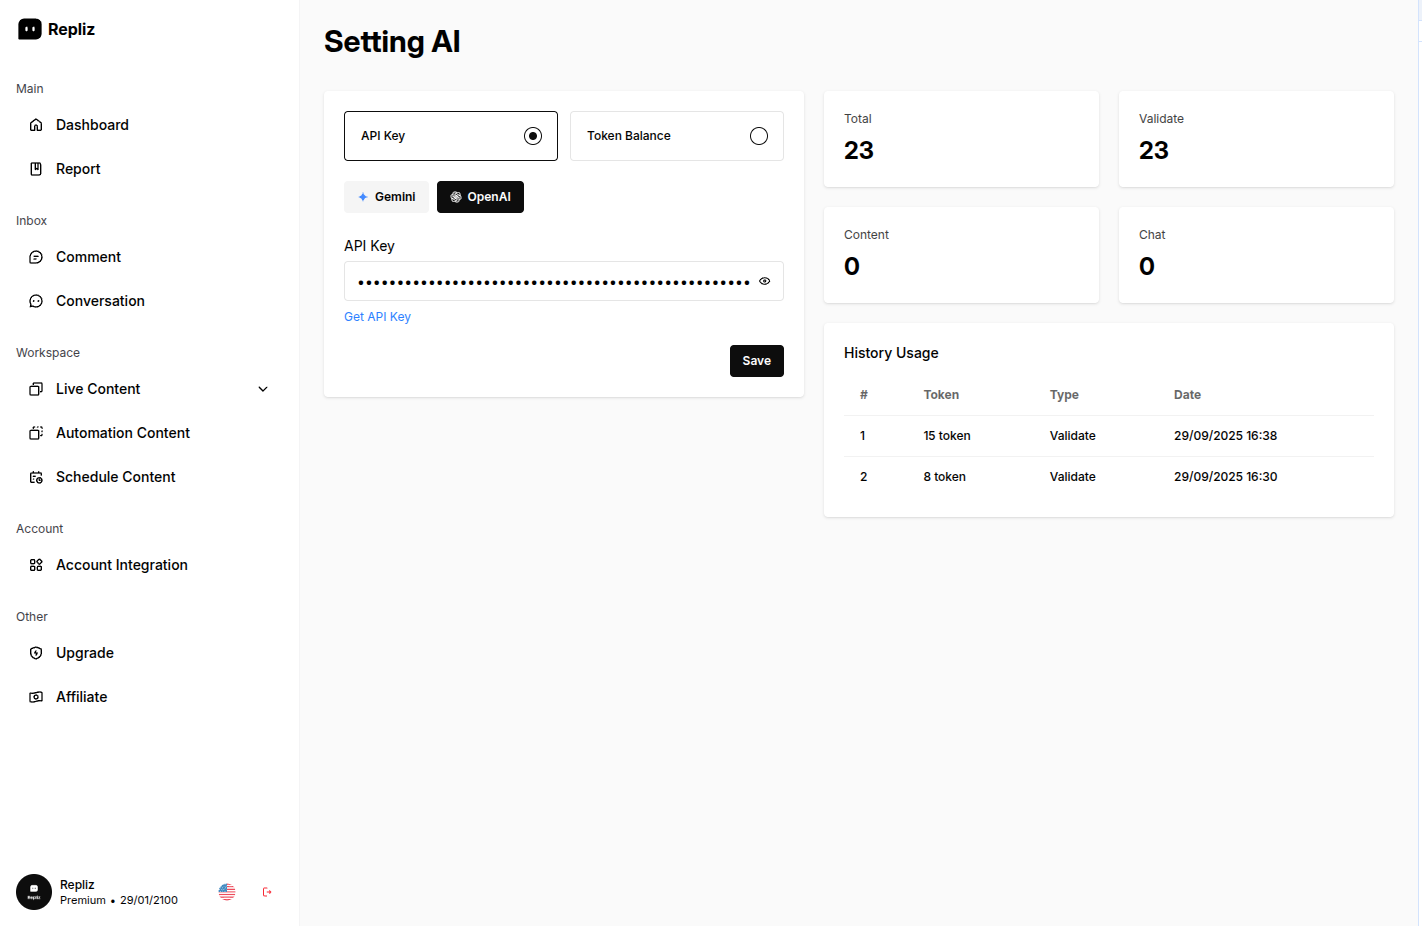Show the hidden API key with eye icon
The height and width of the screenshot is (926, 1422).
tap(765, 281)
